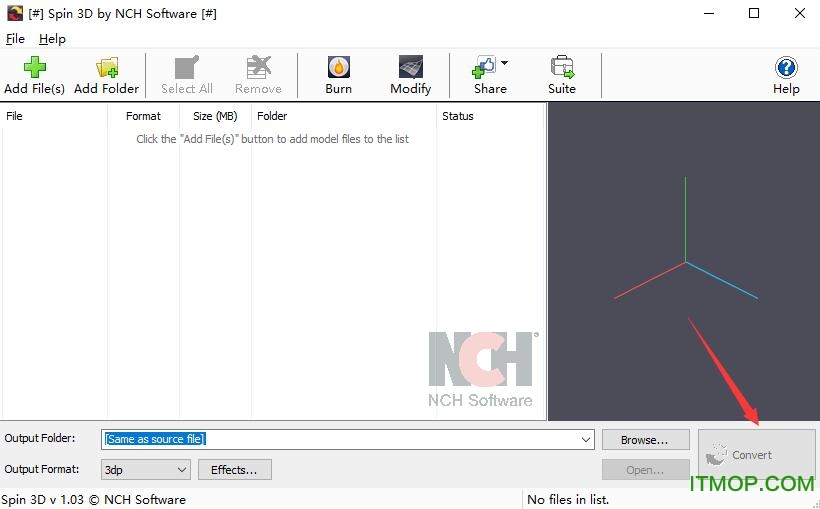820x509 pixels.
Task: Click the Effects... button
Action: [x=234, y=469]
